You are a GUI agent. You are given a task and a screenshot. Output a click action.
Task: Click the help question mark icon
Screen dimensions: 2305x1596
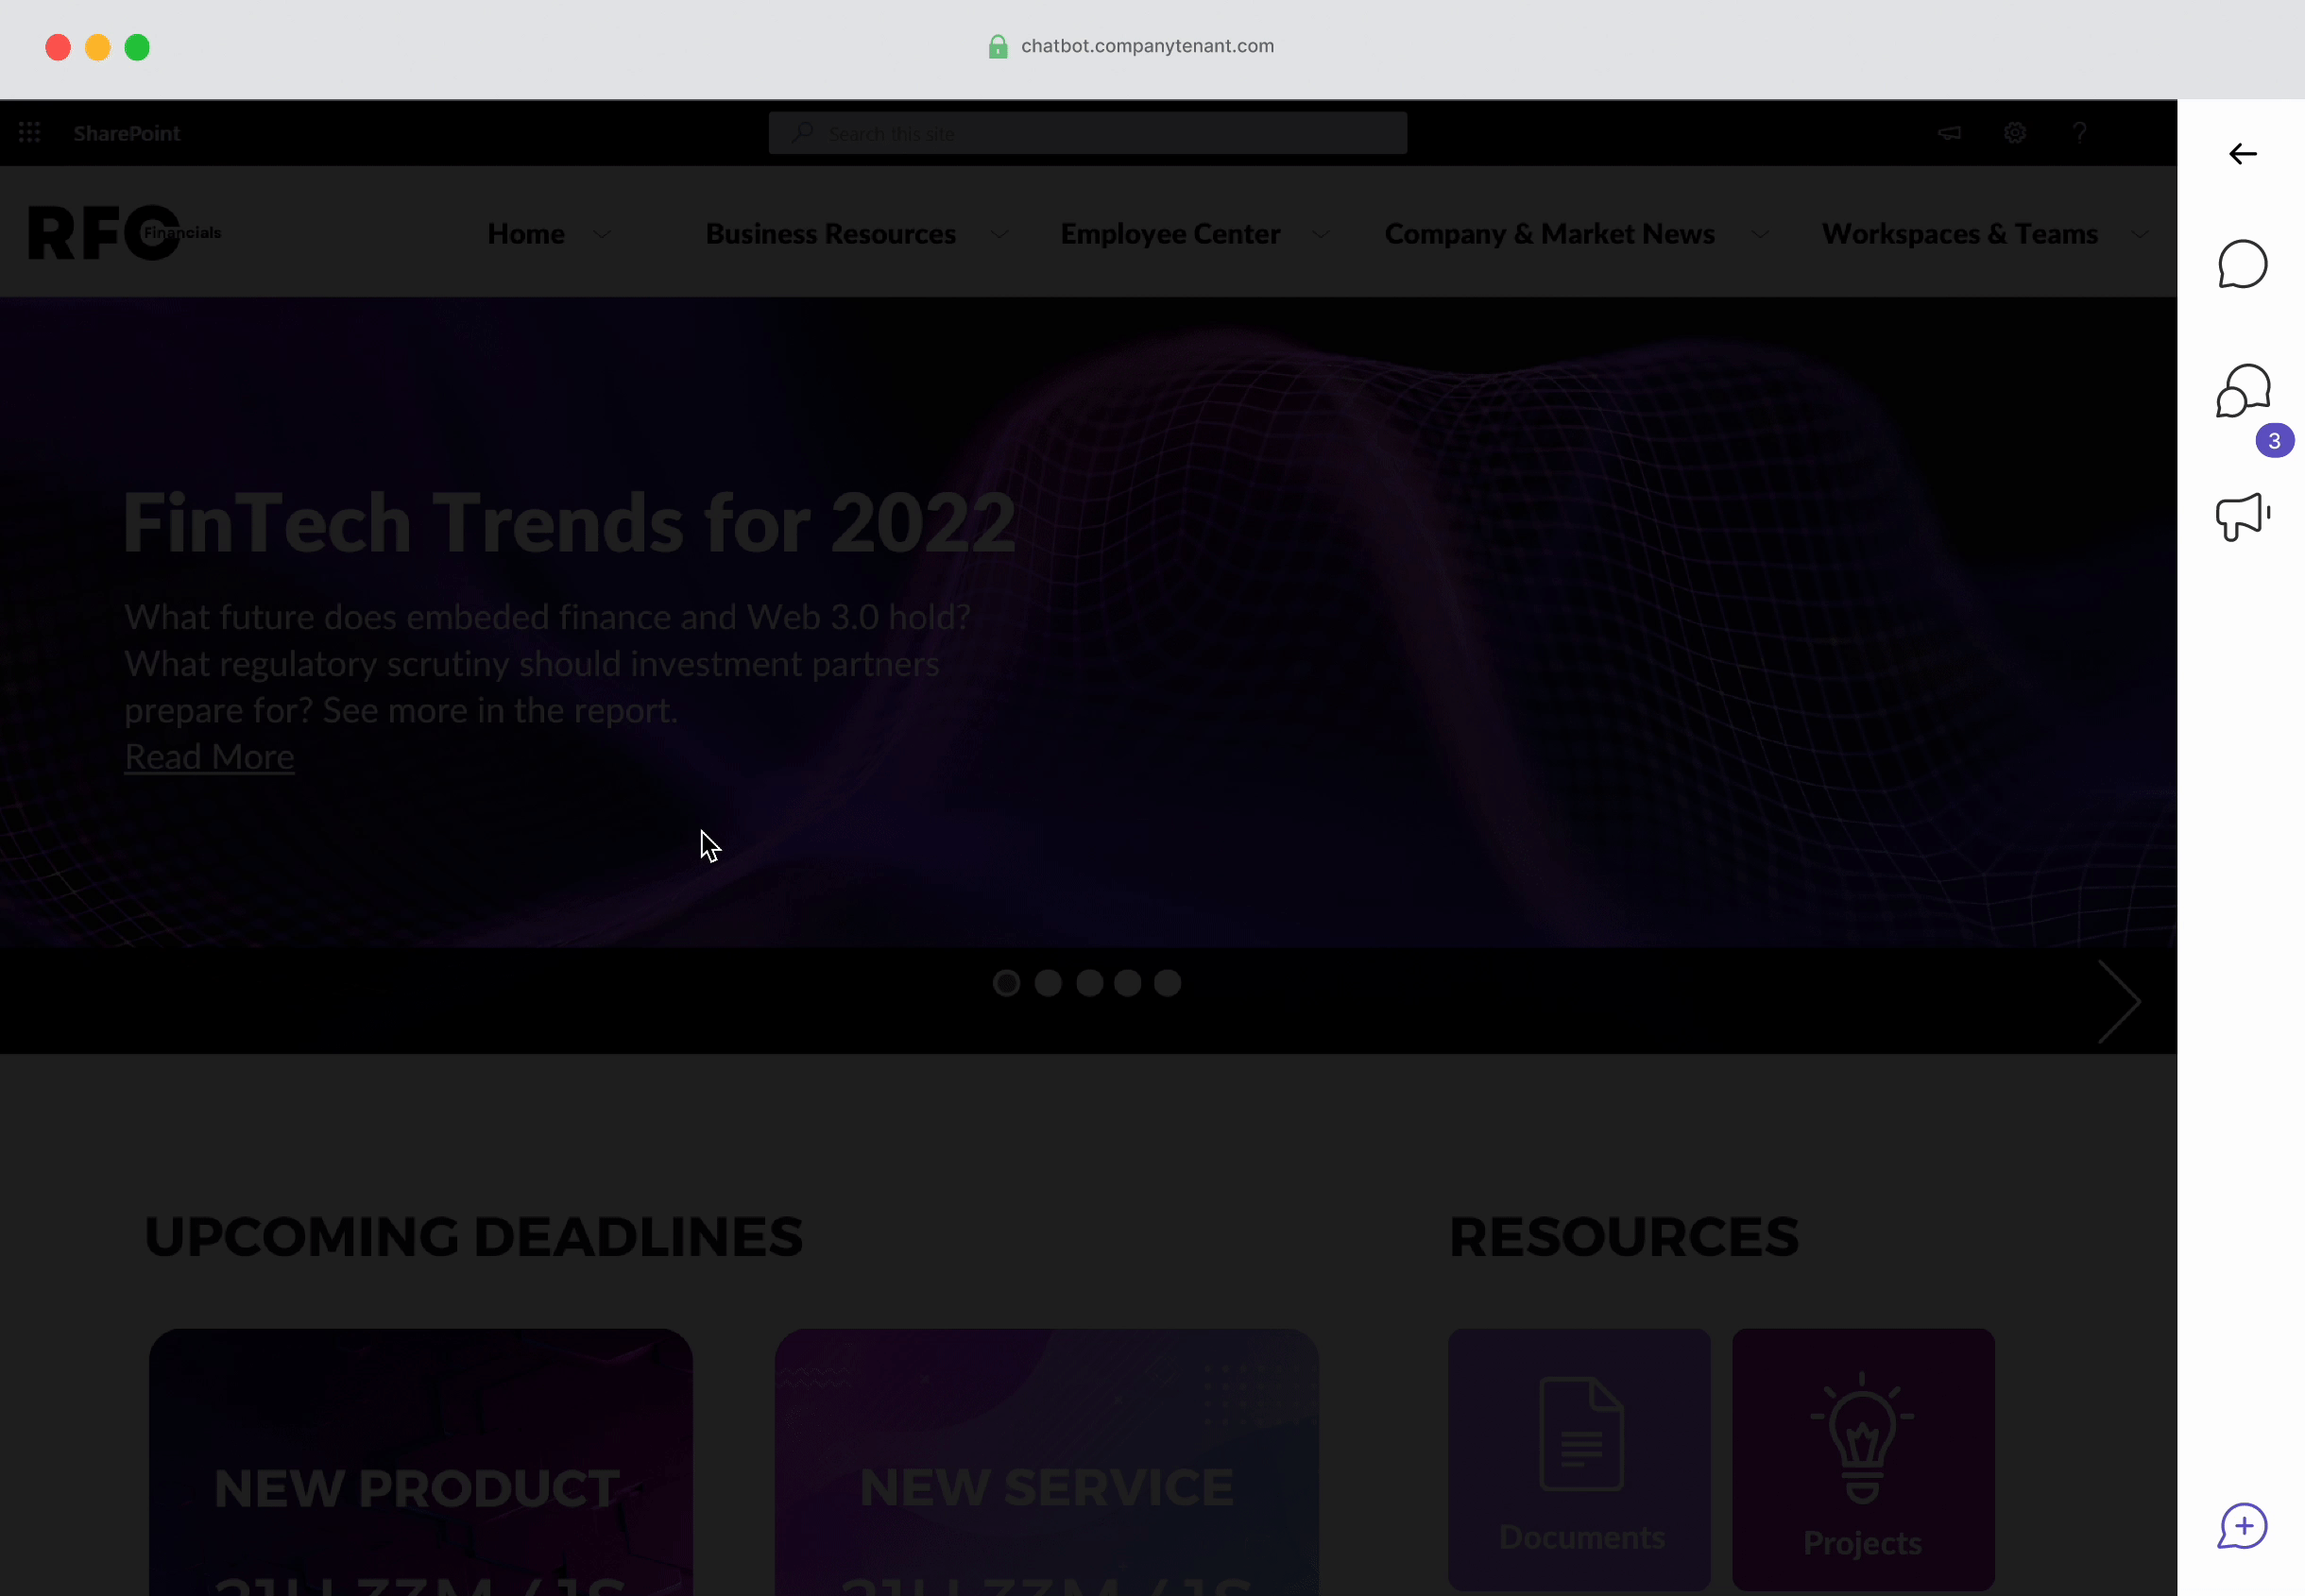point(2080,133)
